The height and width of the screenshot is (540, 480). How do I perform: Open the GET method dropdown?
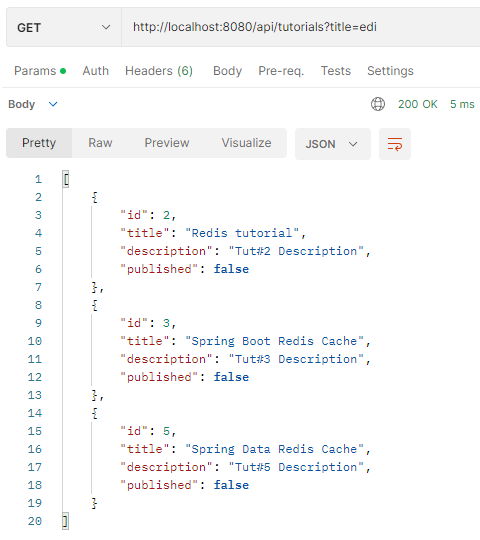(x=64, y=27)
